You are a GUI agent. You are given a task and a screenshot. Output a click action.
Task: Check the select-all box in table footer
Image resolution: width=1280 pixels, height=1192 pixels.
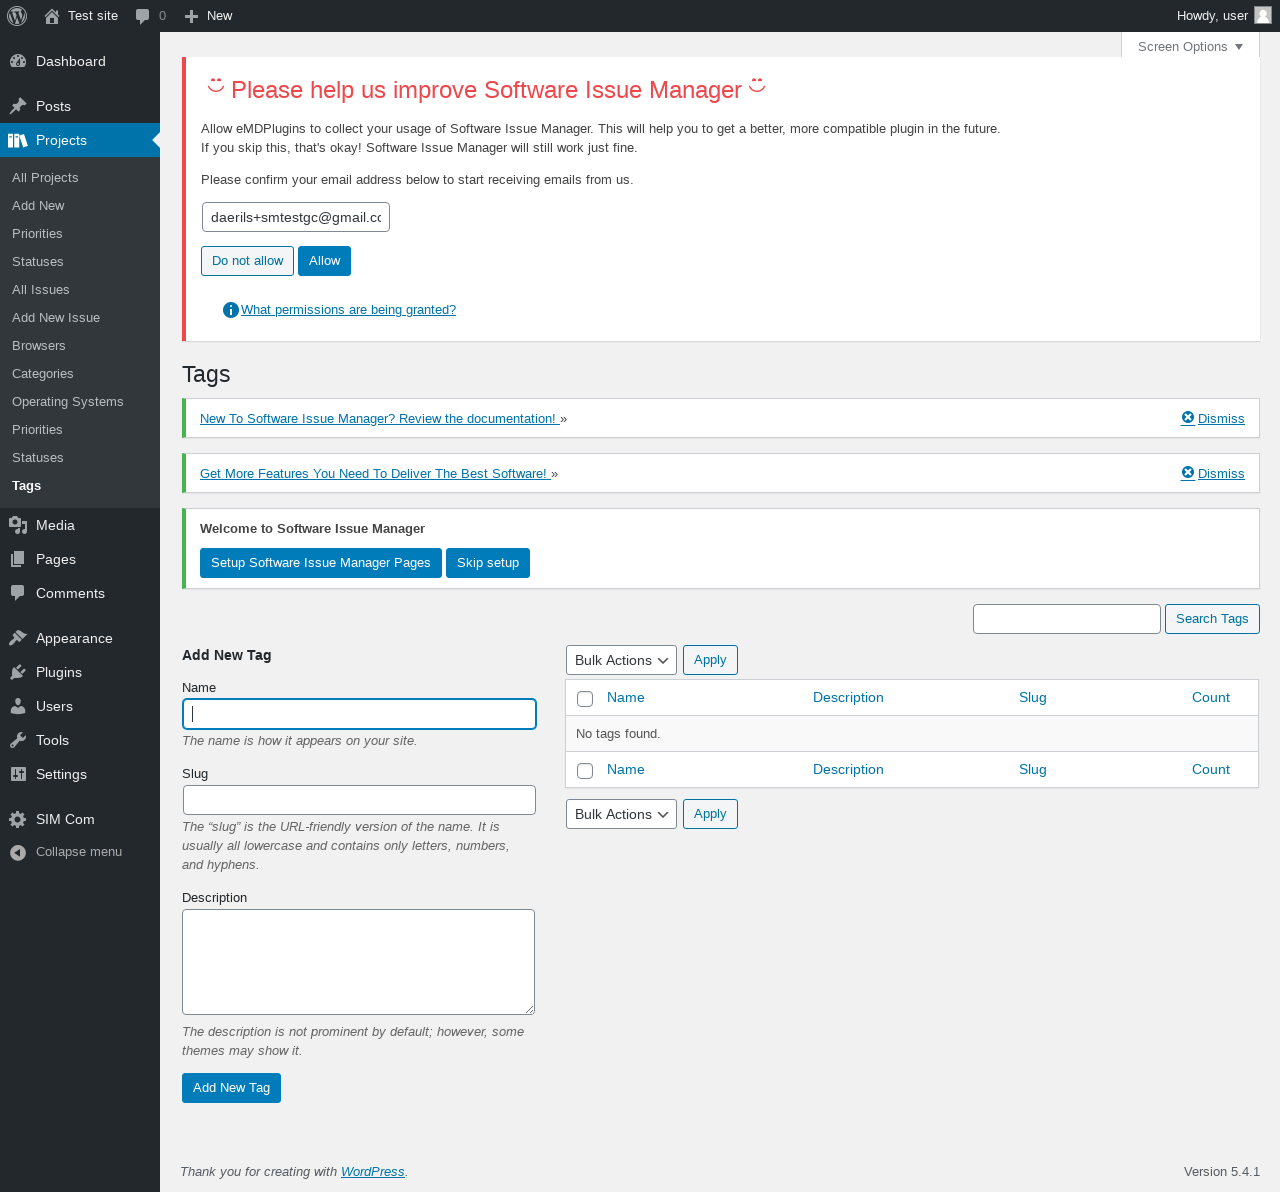click(585, 771)
